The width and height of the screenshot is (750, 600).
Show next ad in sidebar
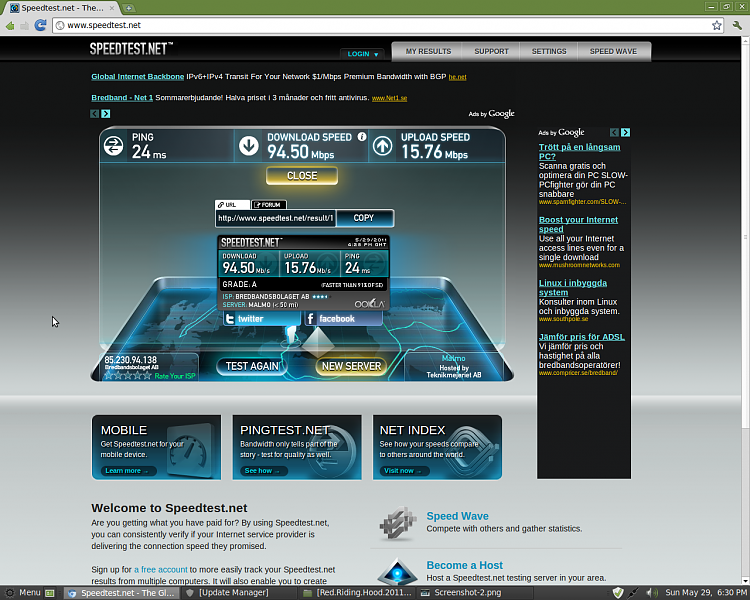(x=625, y=132)
